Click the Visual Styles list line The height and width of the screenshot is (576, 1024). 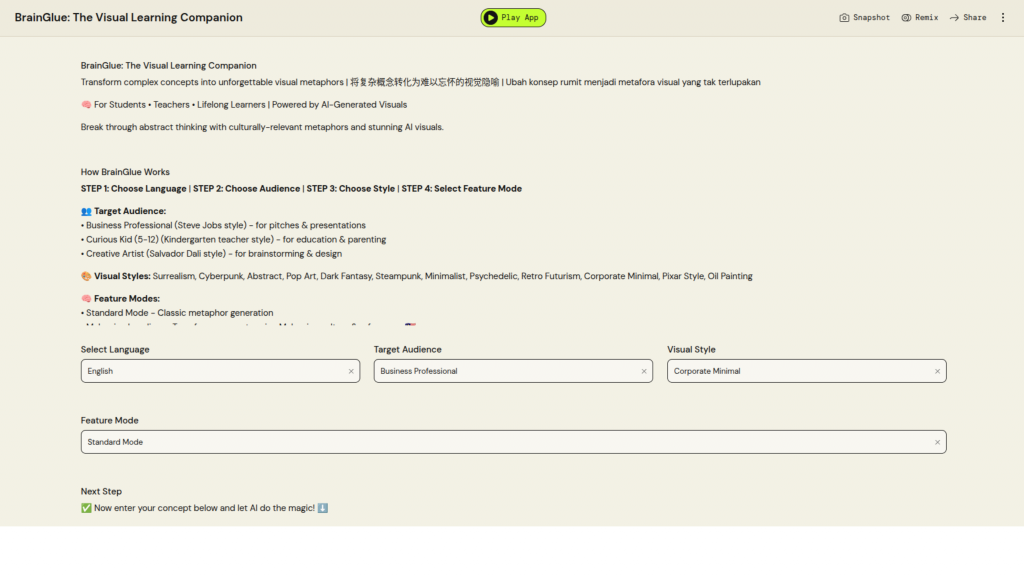pyautogui.click(x=416, y=276)
